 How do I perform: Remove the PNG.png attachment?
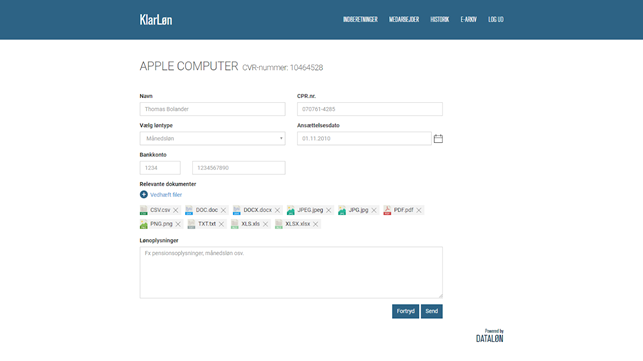click(178, 224)
